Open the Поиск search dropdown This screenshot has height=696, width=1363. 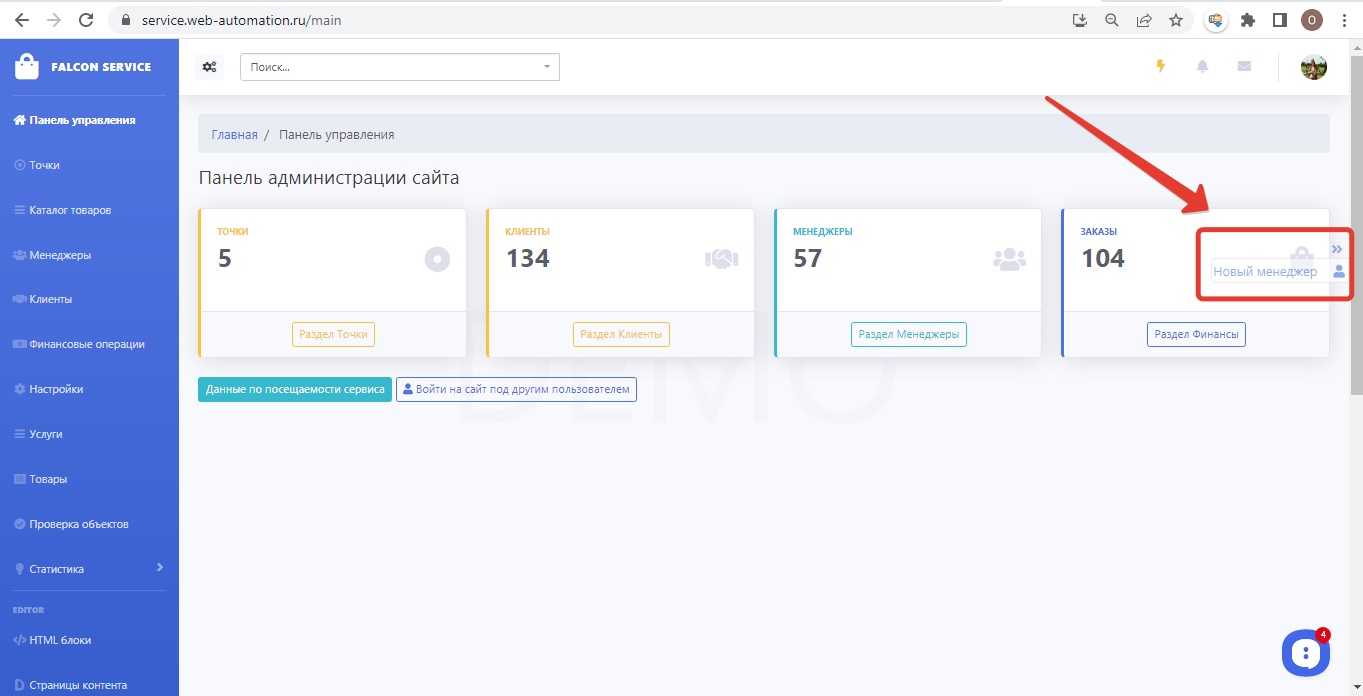pos(399,67)
